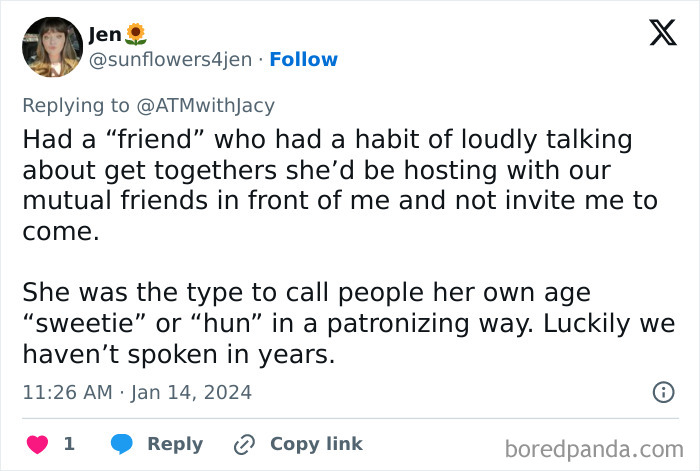Click the Jan 14, 2024 date
The width and height of the screenshot is (700, 471).
pos(191,393)
